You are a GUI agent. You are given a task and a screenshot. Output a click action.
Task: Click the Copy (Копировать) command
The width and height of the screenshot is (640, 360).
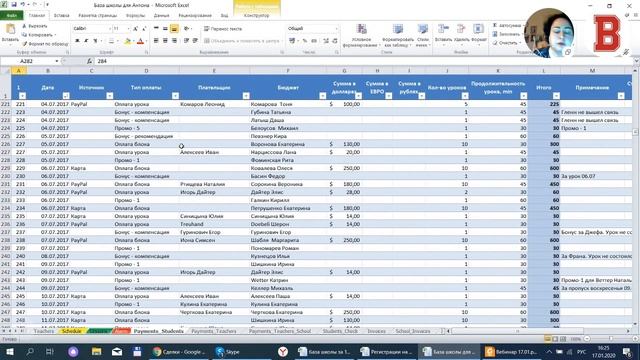tap(39, 35)
